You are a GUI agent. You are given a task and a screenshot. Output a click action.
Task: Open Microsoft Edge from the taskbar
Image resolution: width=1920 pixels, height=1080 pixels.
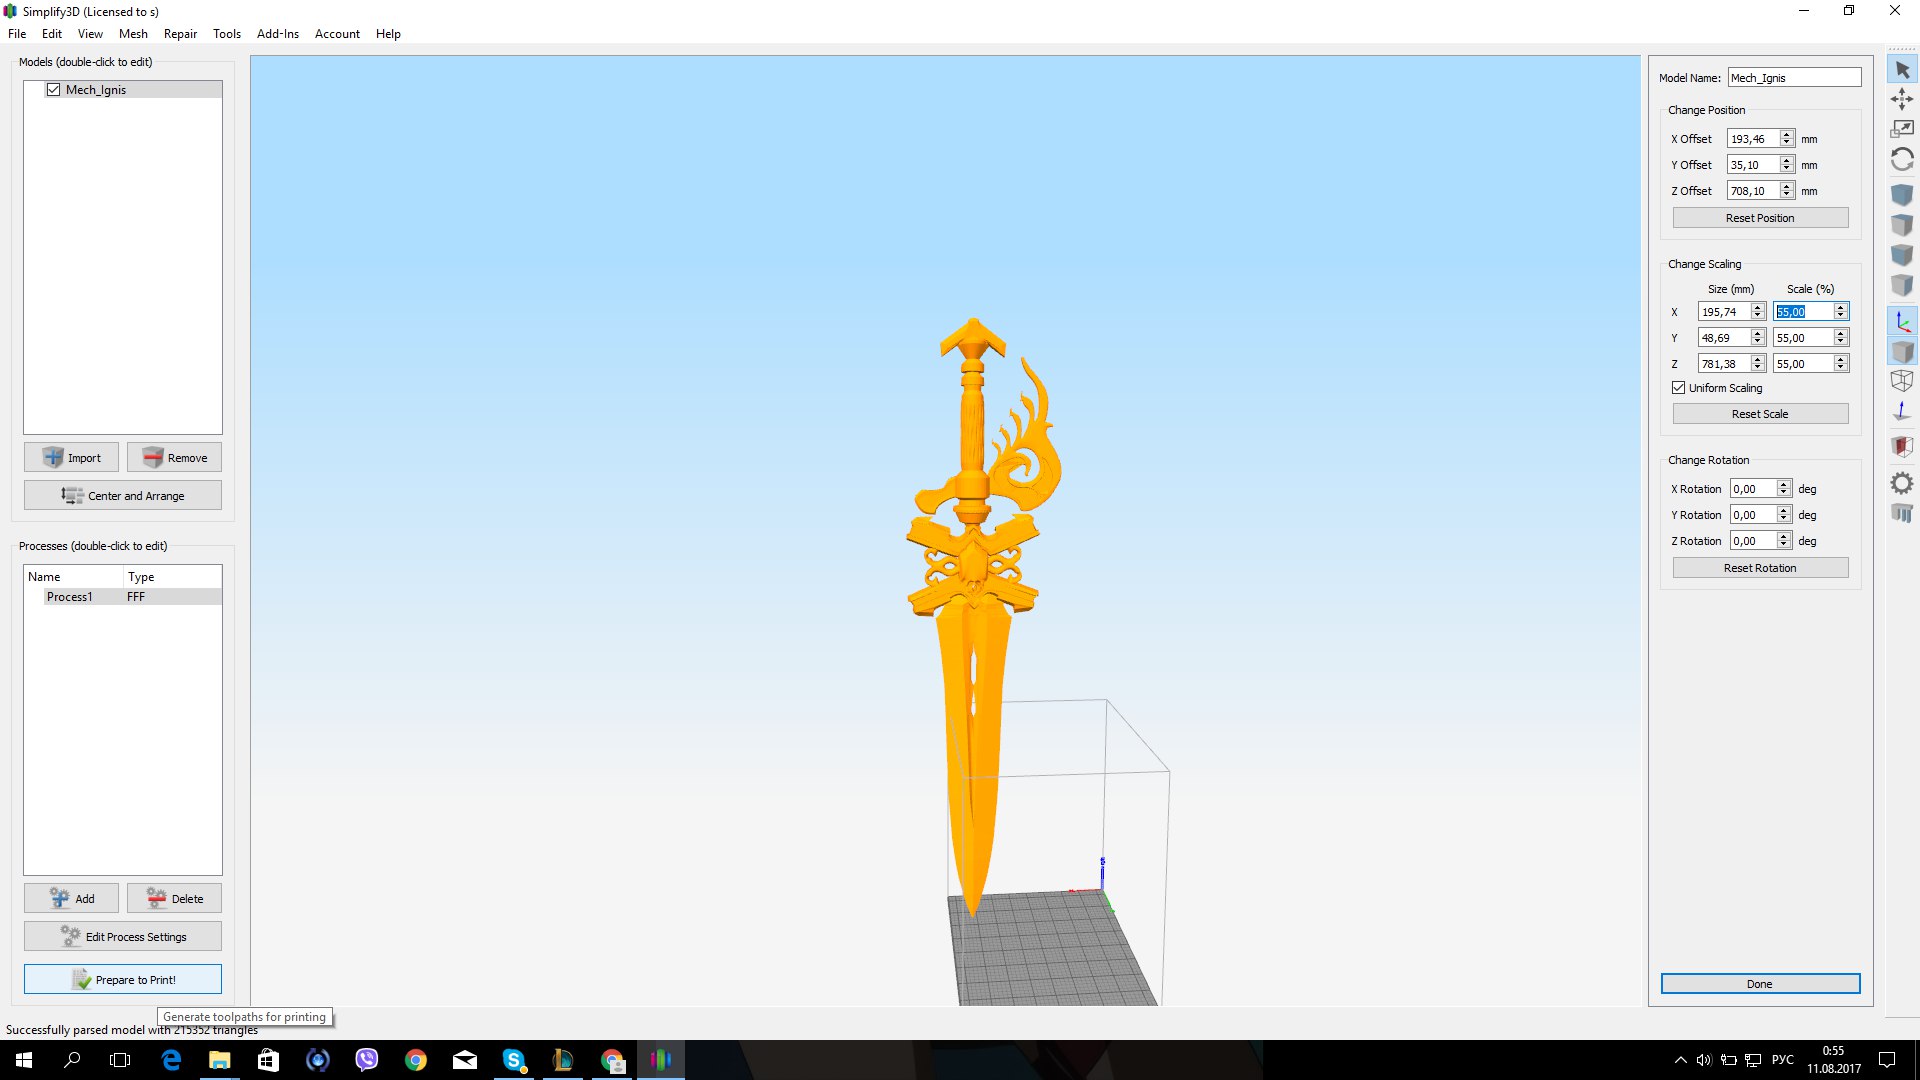171,1060
